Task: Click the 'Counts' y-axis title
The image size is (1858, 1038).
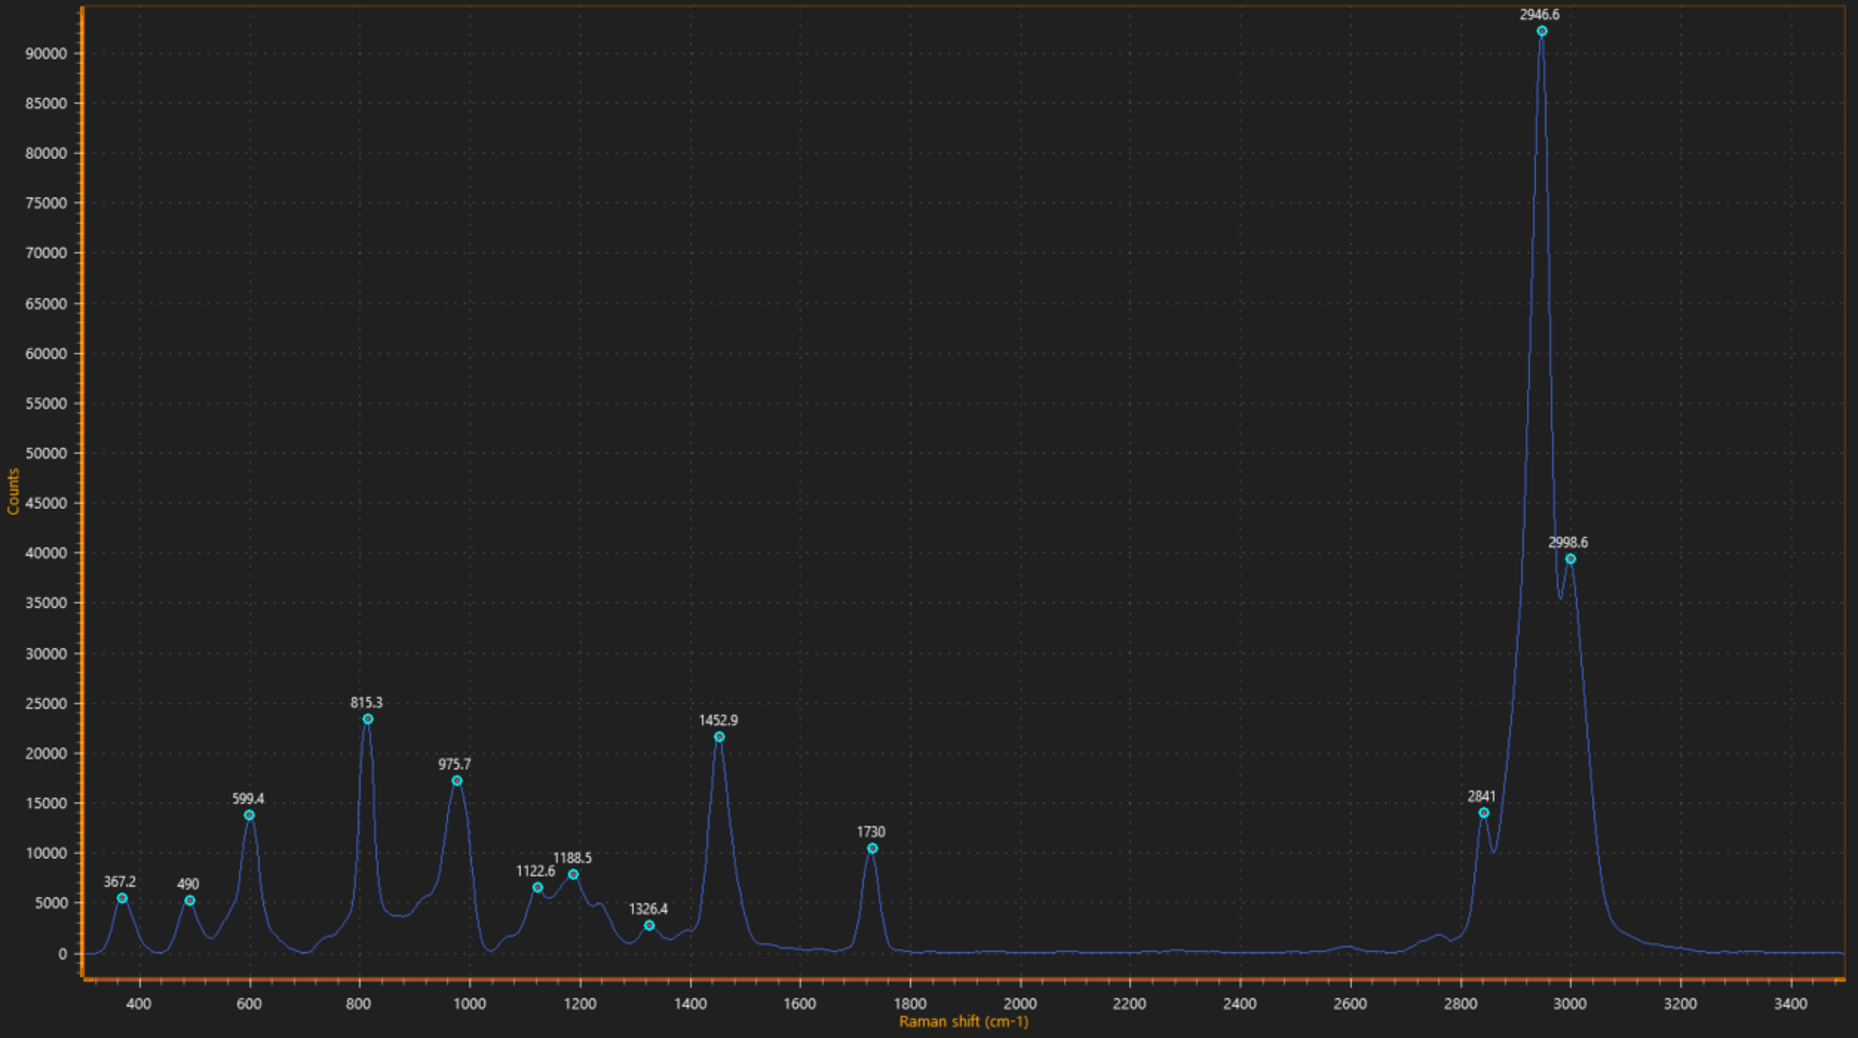Action: pos(13,492)
